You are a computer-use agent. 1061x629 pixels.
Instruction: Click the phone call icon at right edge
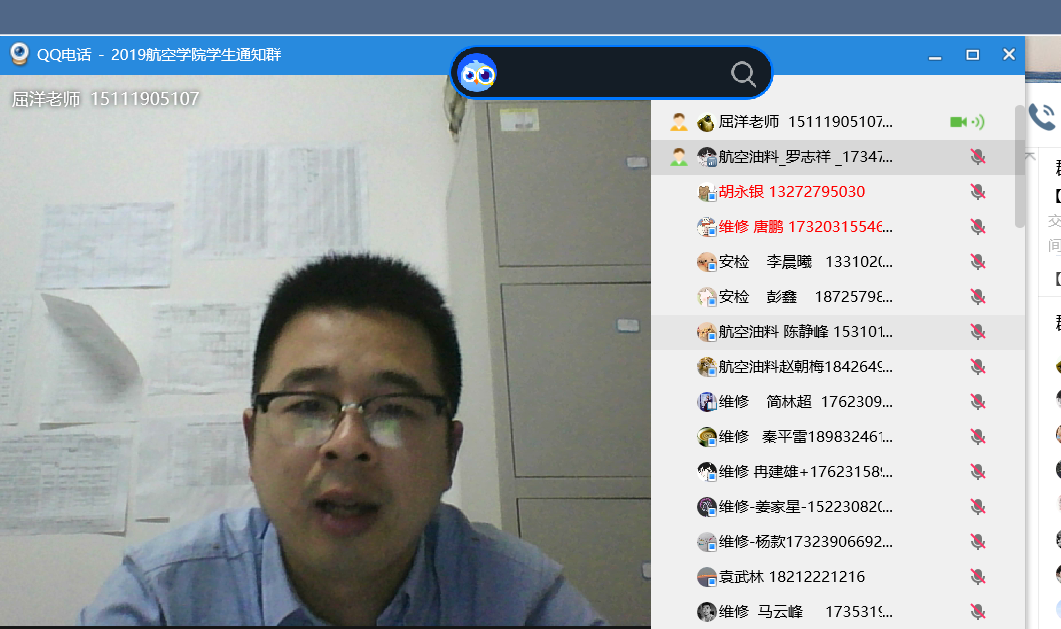(x=1042, y=118)
